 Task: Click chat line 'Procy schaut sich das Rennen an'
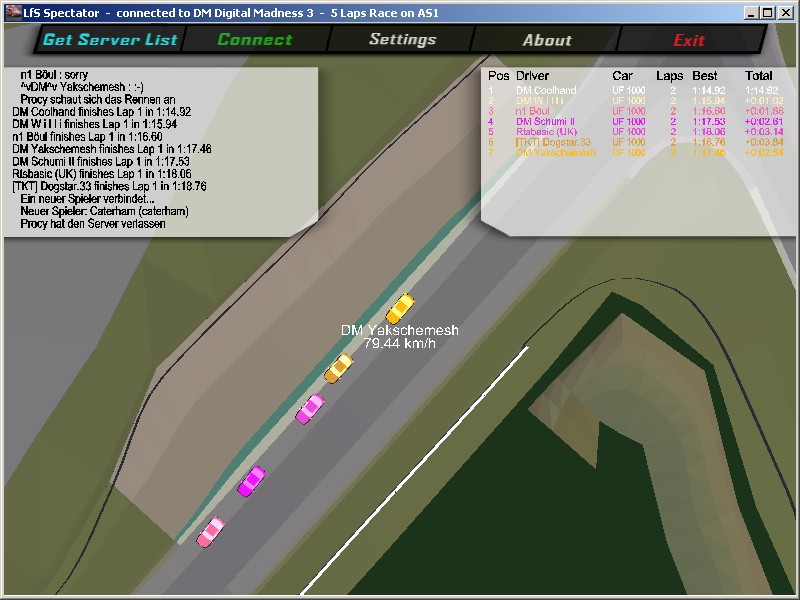(x=98, y=99)
